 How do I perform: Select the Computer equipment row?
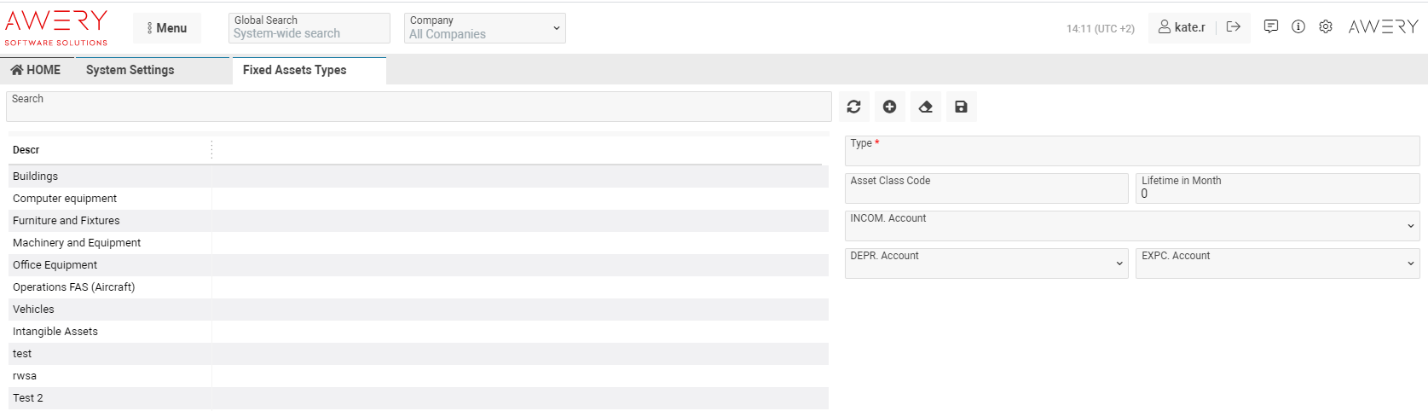[x=65, y=198]
